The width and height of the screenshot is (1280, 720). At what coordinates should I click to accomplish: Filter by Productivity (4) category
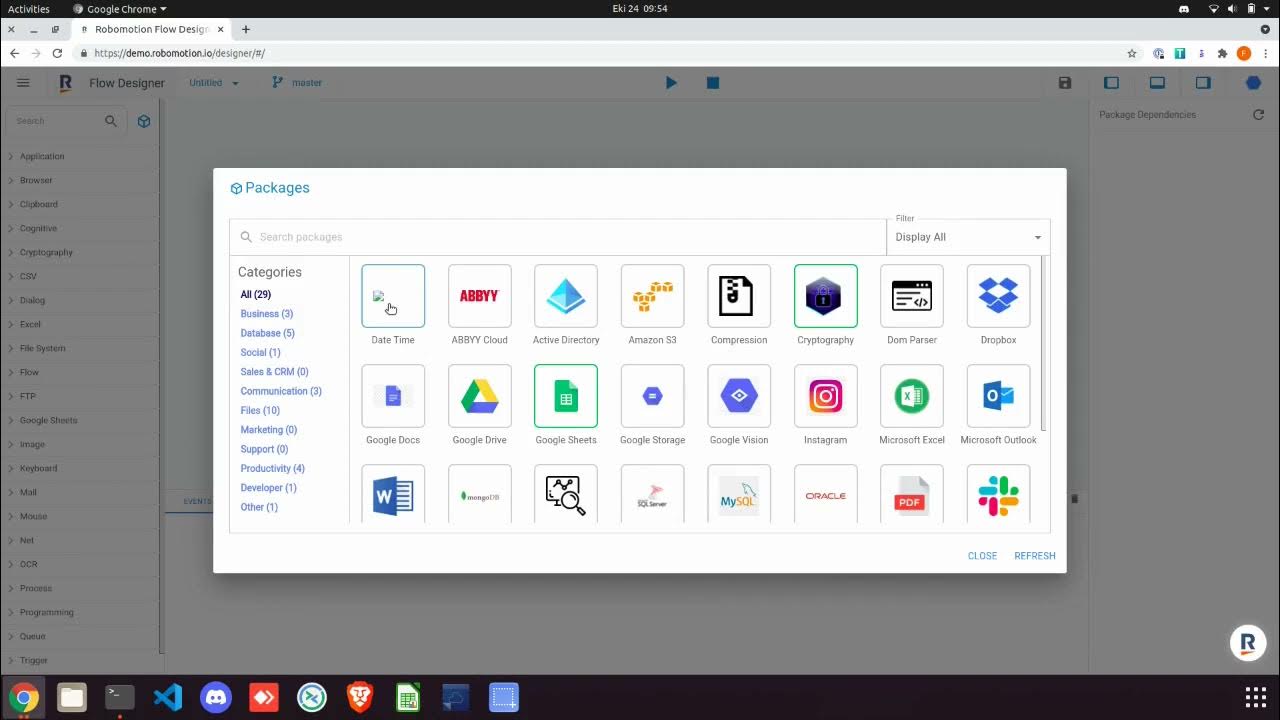[x=272, y=469]
